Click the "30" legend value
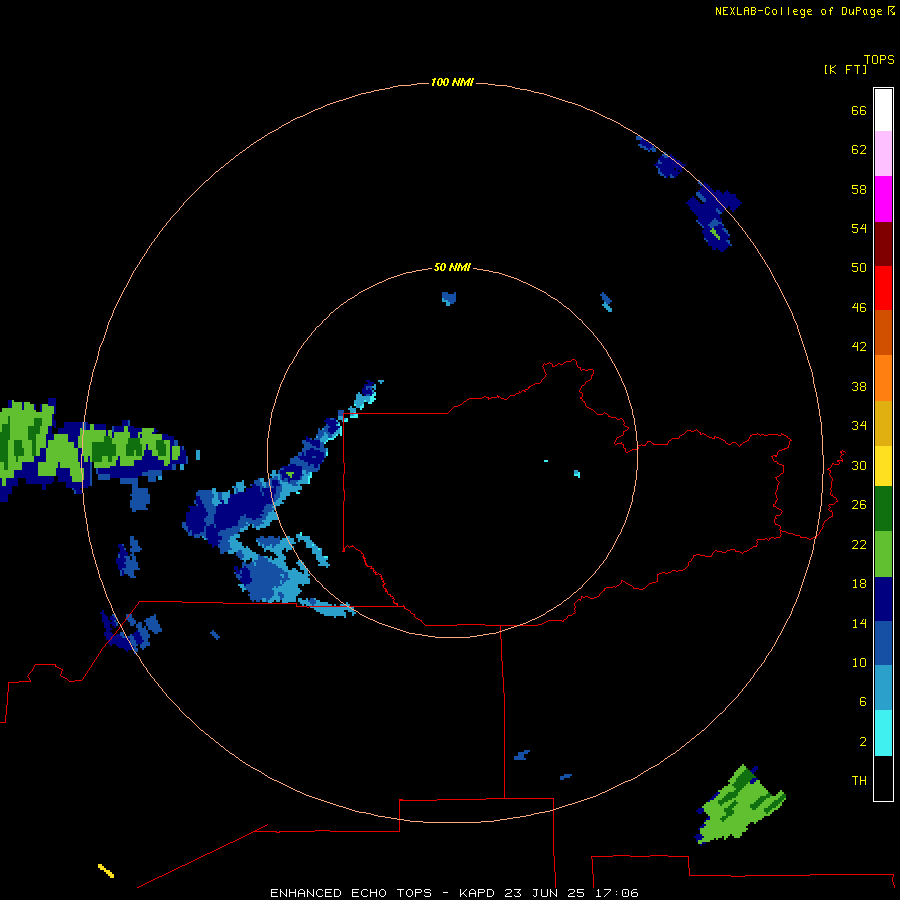 [859, 465]
